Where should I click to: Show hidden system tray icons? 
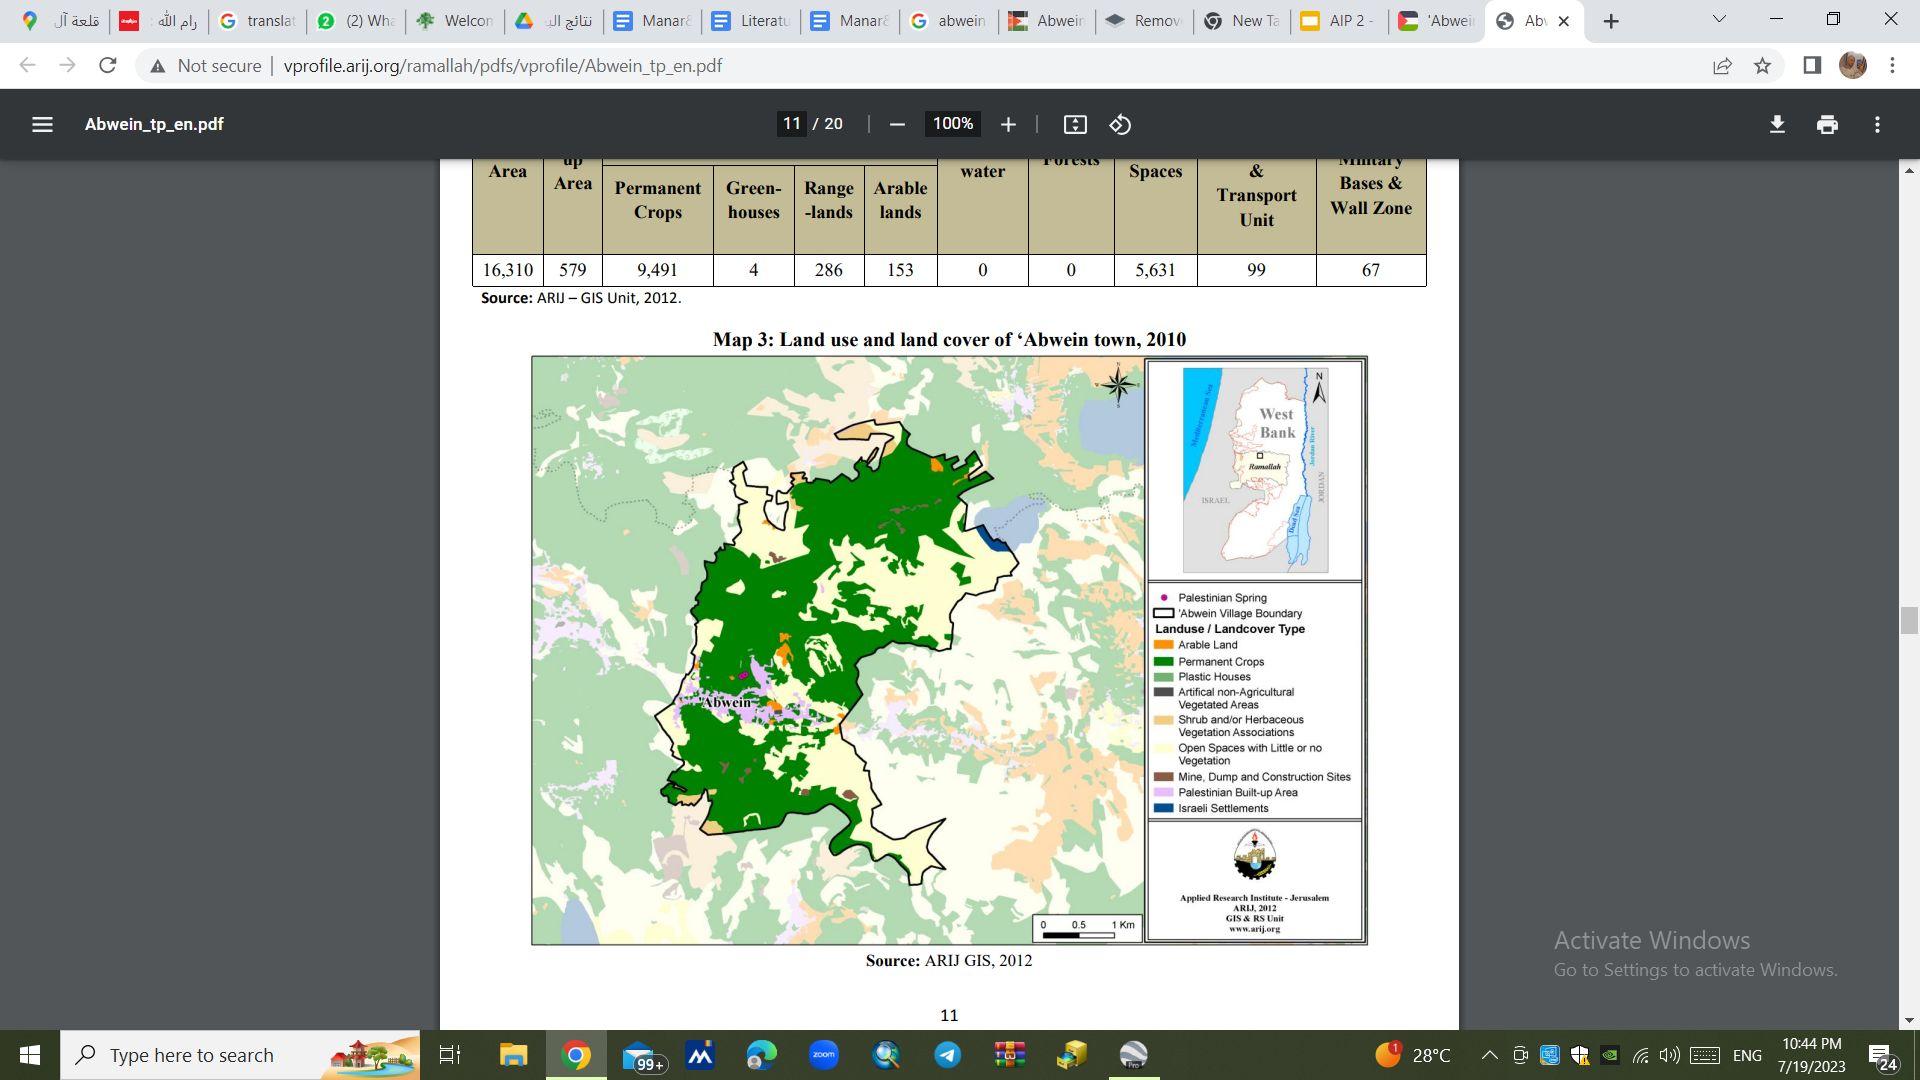(1489, 1055)
